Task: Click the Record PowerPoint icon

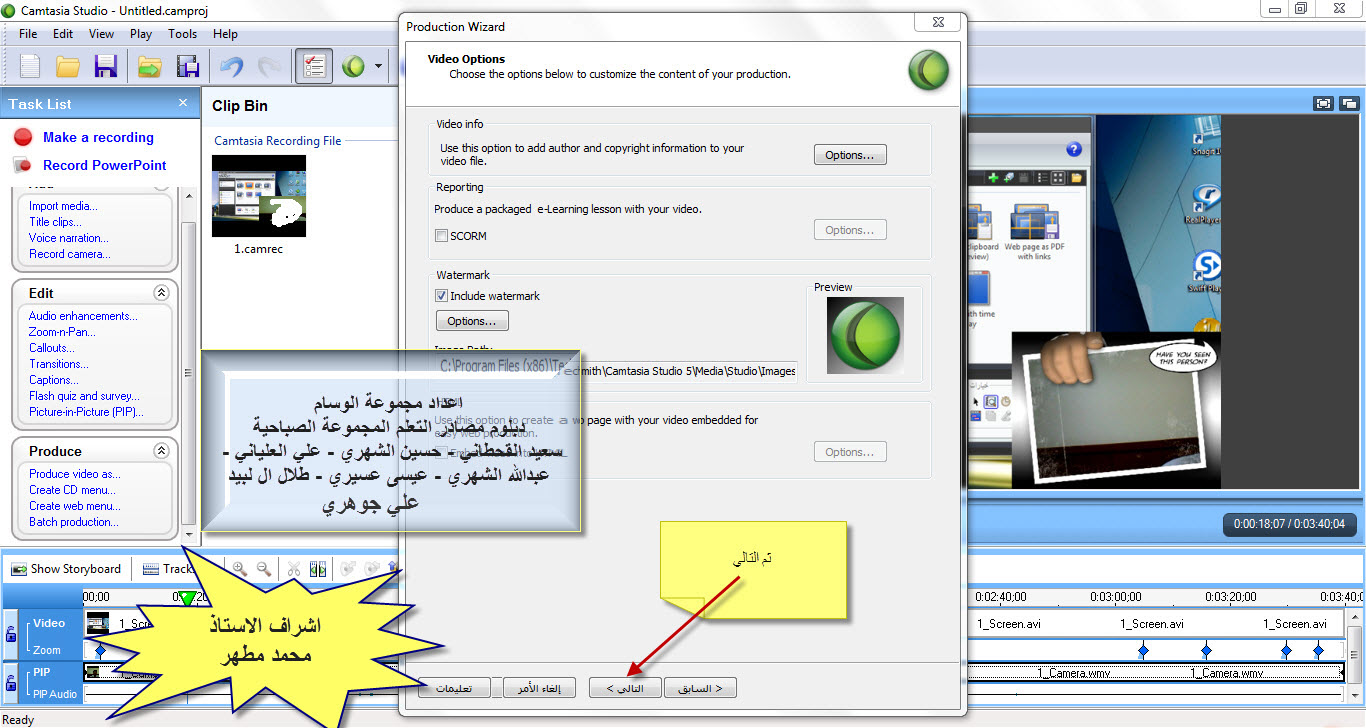Action: pos(24,166)
